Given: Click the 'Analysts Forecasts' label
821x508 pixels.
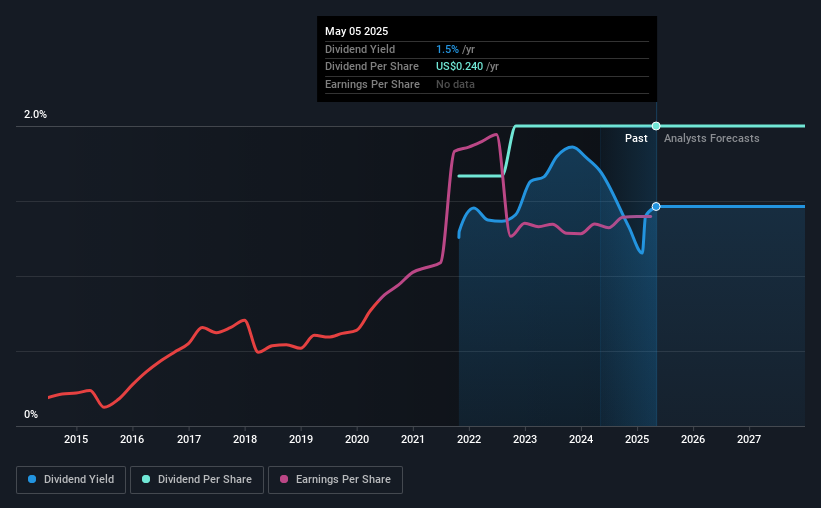Looking at the screenshot, I should tap(712, 138).
